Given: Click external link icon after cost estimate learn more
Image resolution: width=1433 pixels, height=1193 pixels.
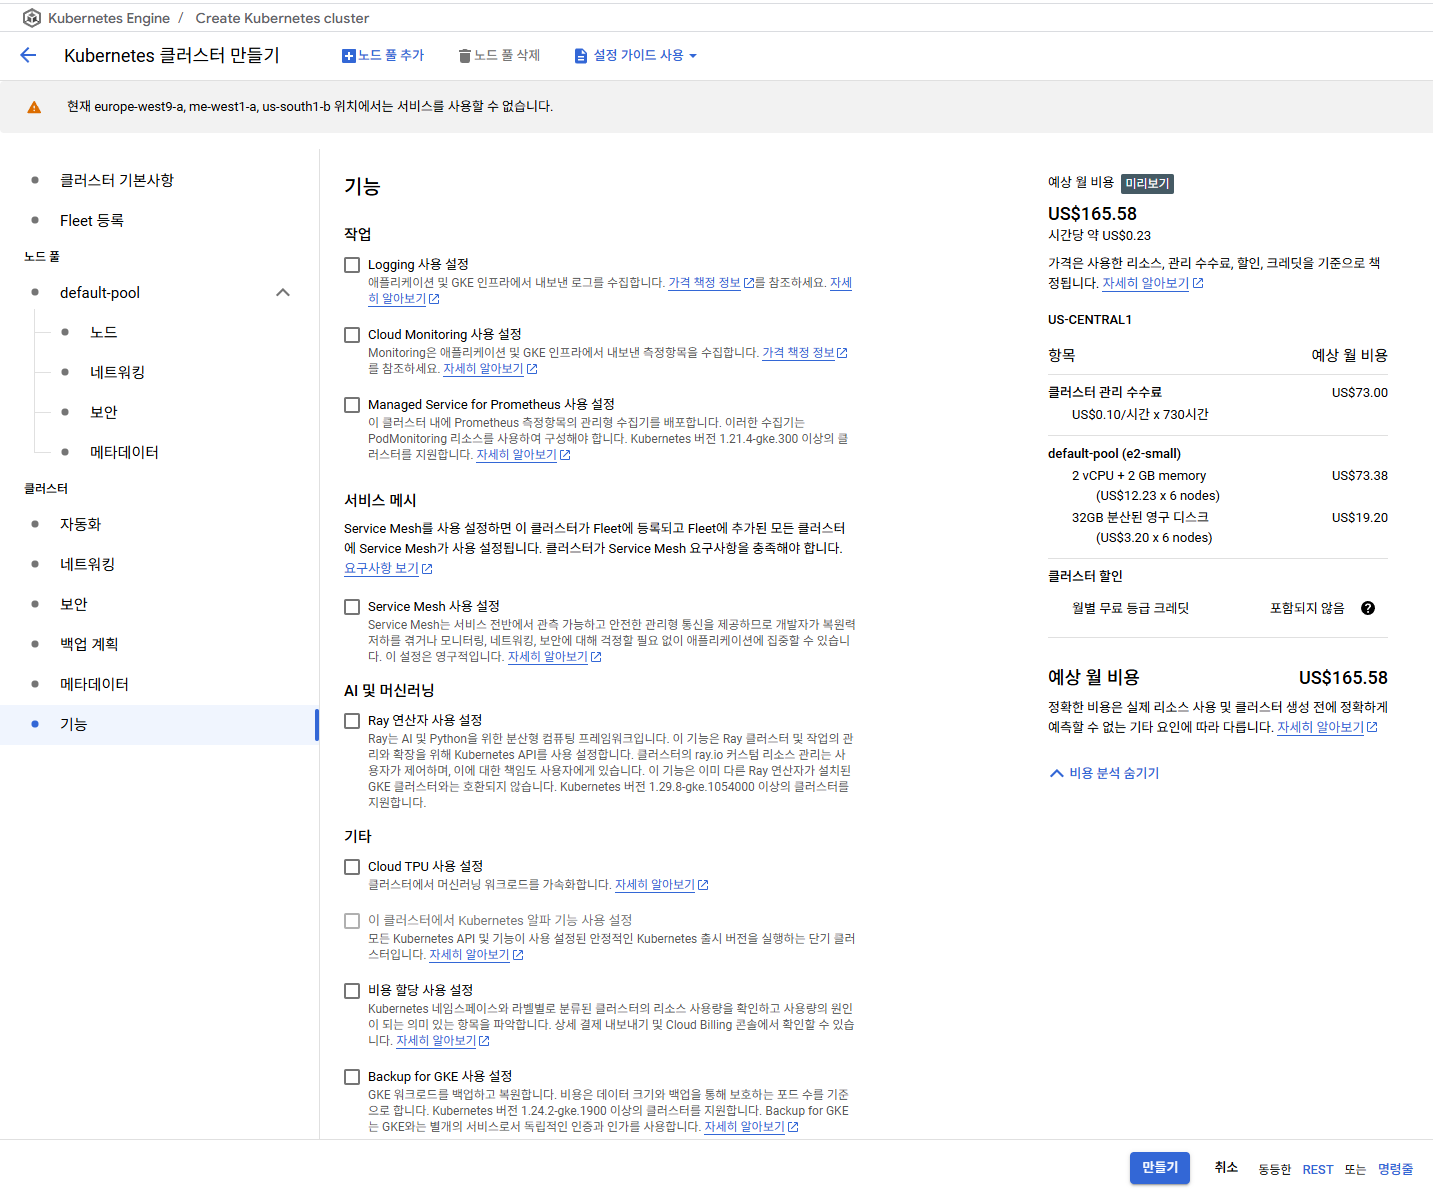Looking at the screenshot, I should click(x=1372, y=728).
